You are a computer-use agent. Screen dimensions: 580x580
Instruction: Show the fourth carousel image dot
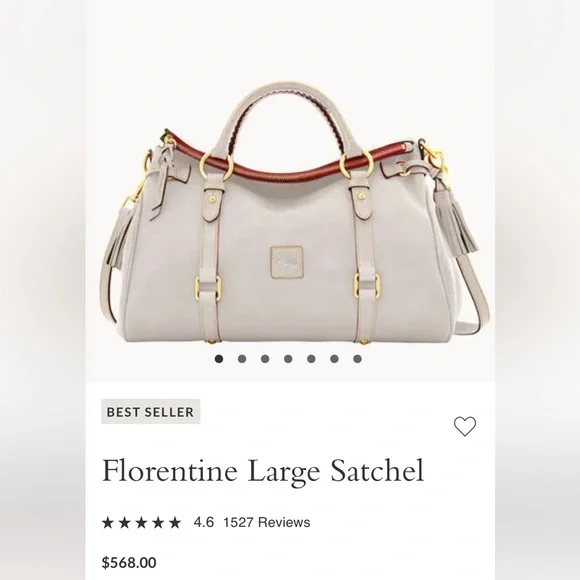288,359
